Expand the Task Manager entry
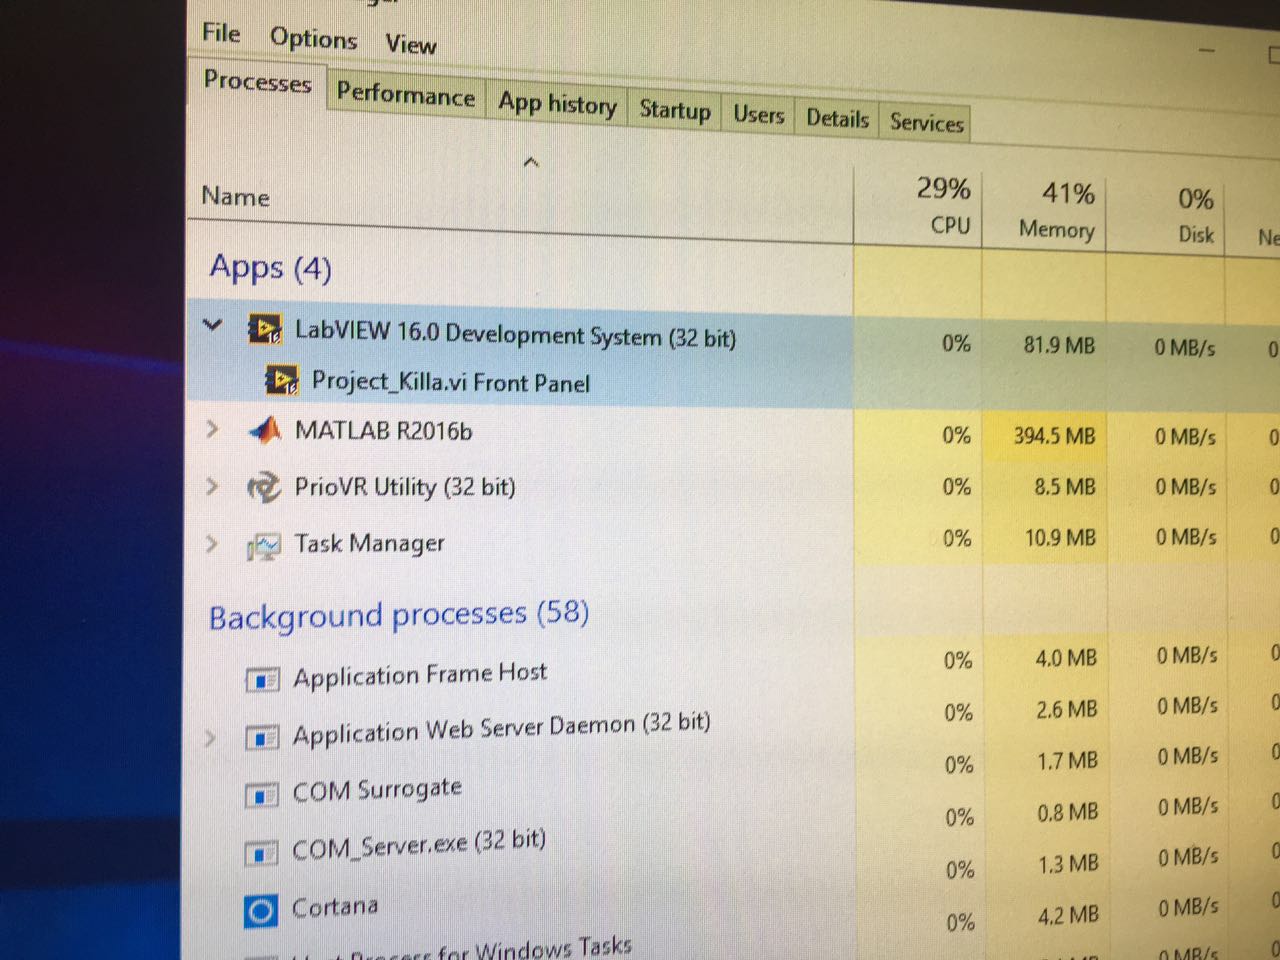The width and height of the screenshot is (1280, 960). [x=211, y=543]
